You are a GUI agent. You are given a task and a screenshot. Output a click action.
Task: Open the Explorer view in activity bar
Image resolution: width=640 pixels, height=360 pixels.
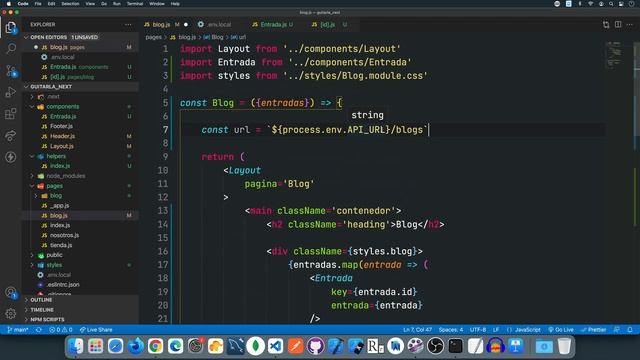point(11,28)
